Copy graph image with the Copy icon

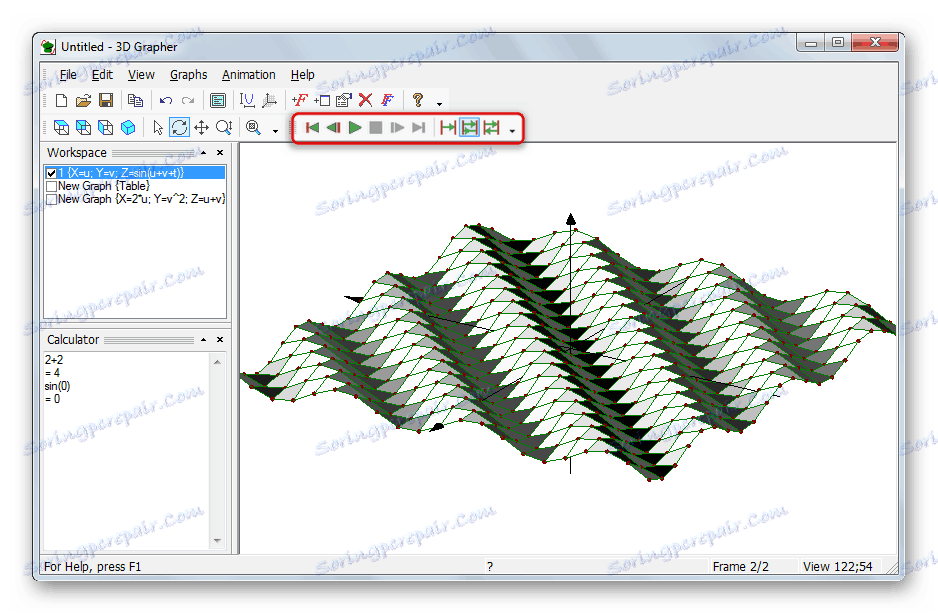click(x=135, y=101)
